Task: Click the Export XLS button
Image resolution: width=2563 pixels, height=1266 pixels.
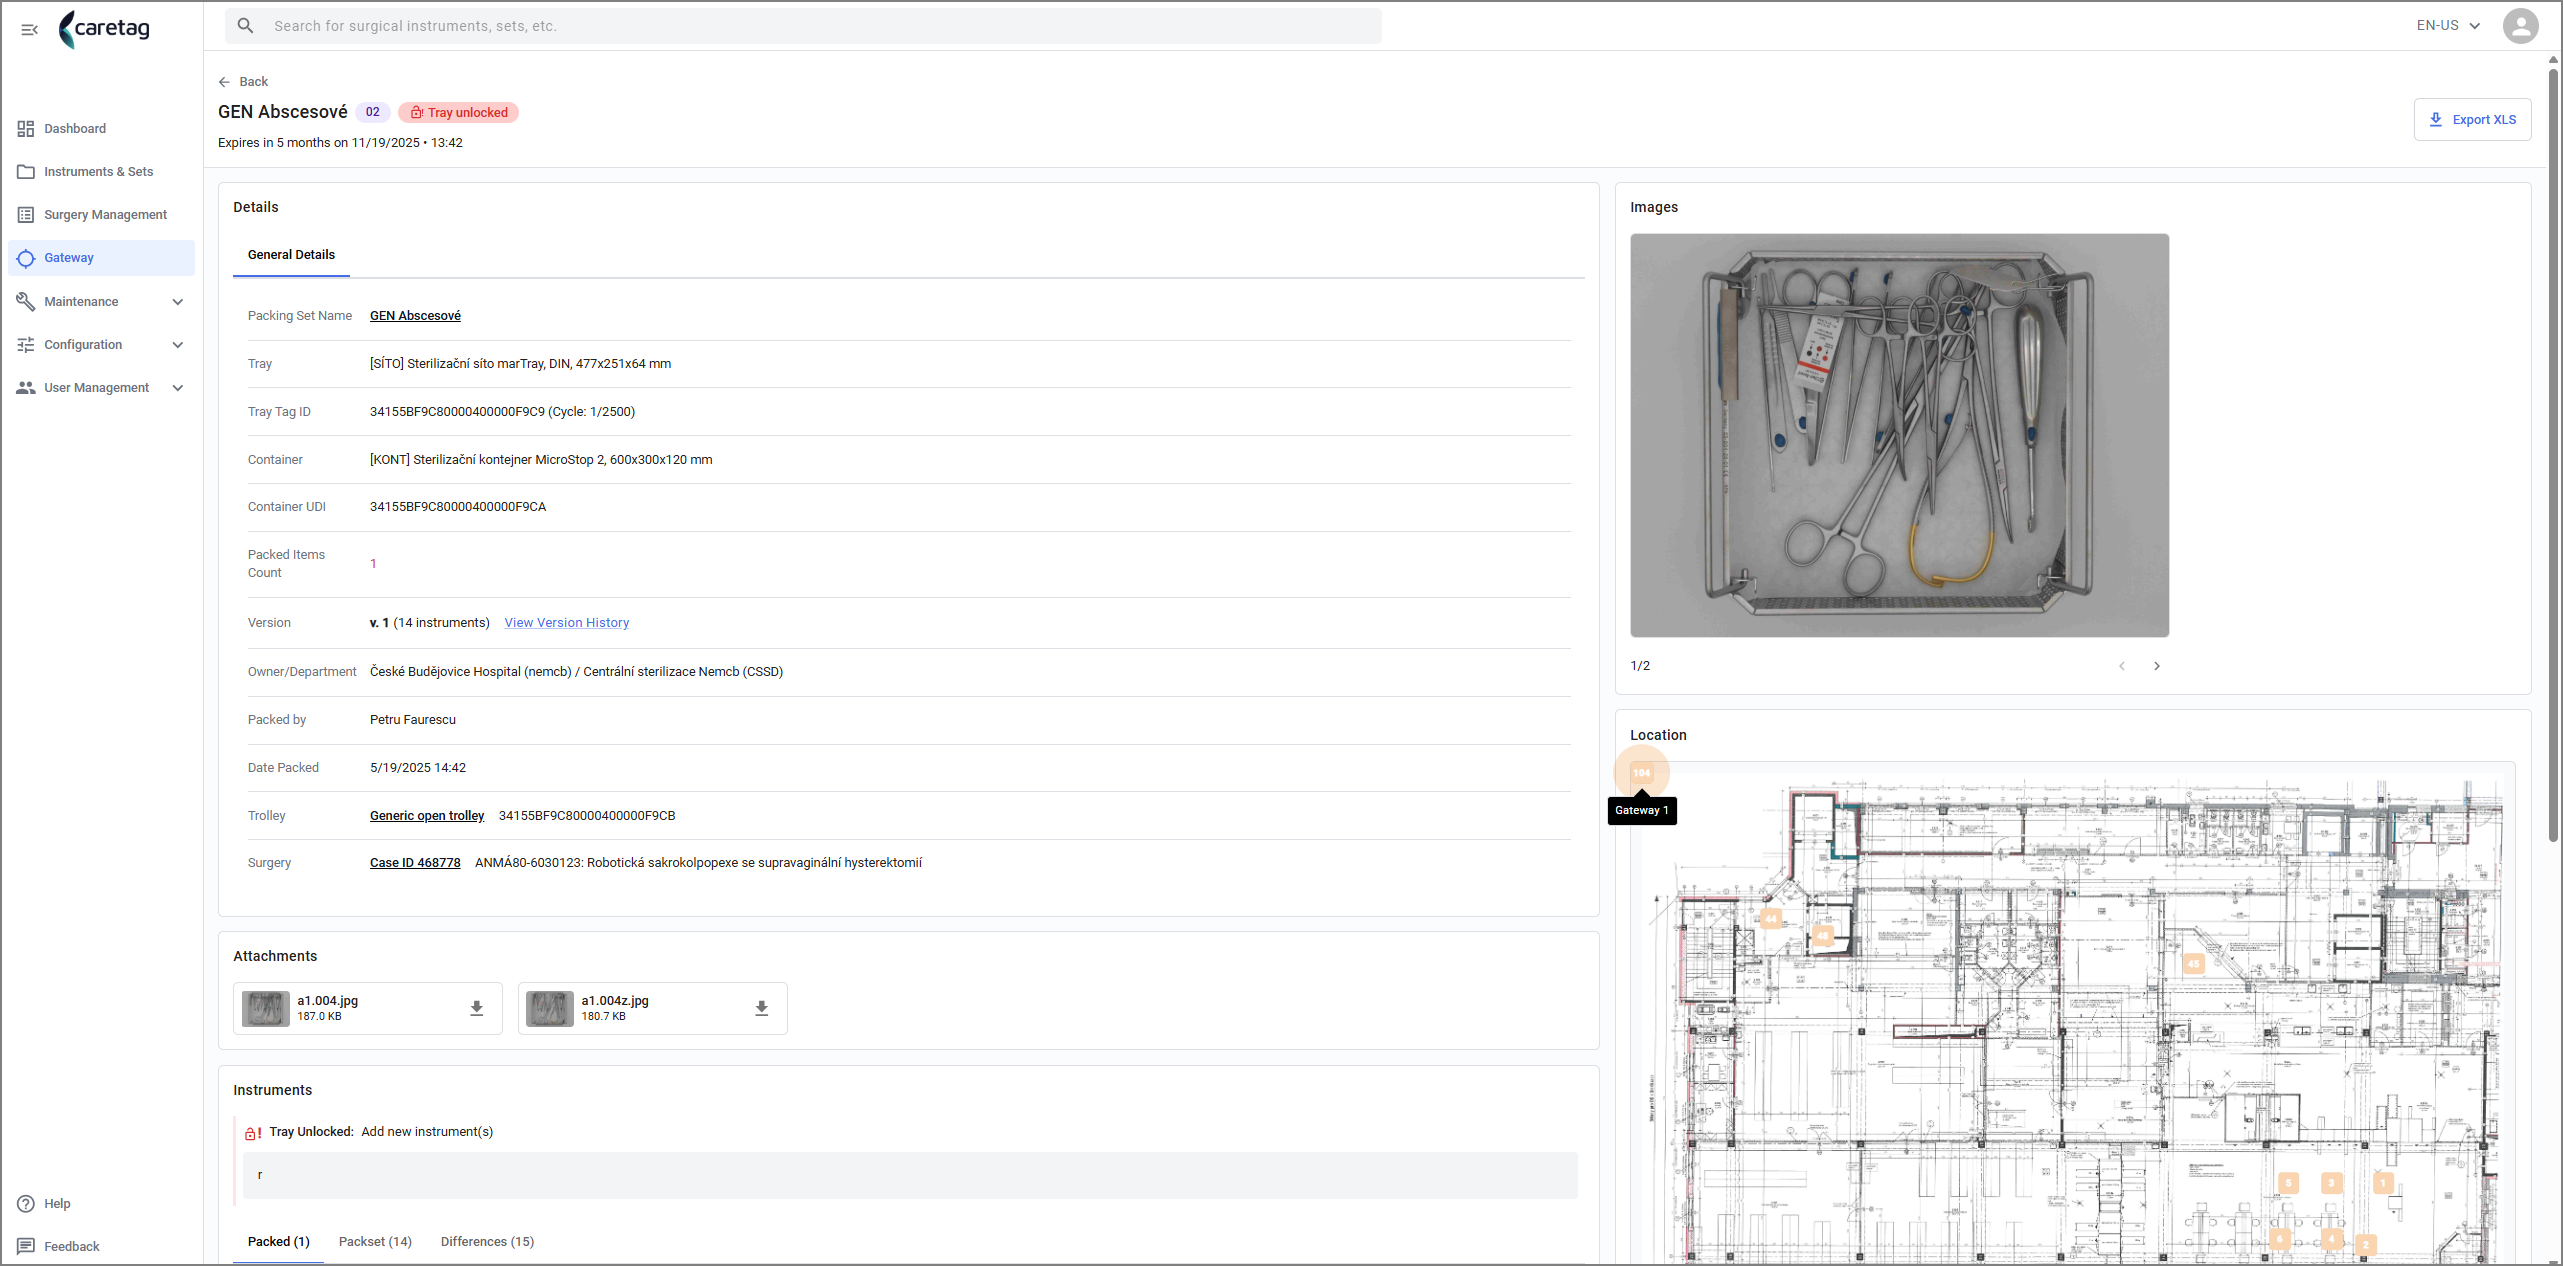Action: coord(2471,119)
